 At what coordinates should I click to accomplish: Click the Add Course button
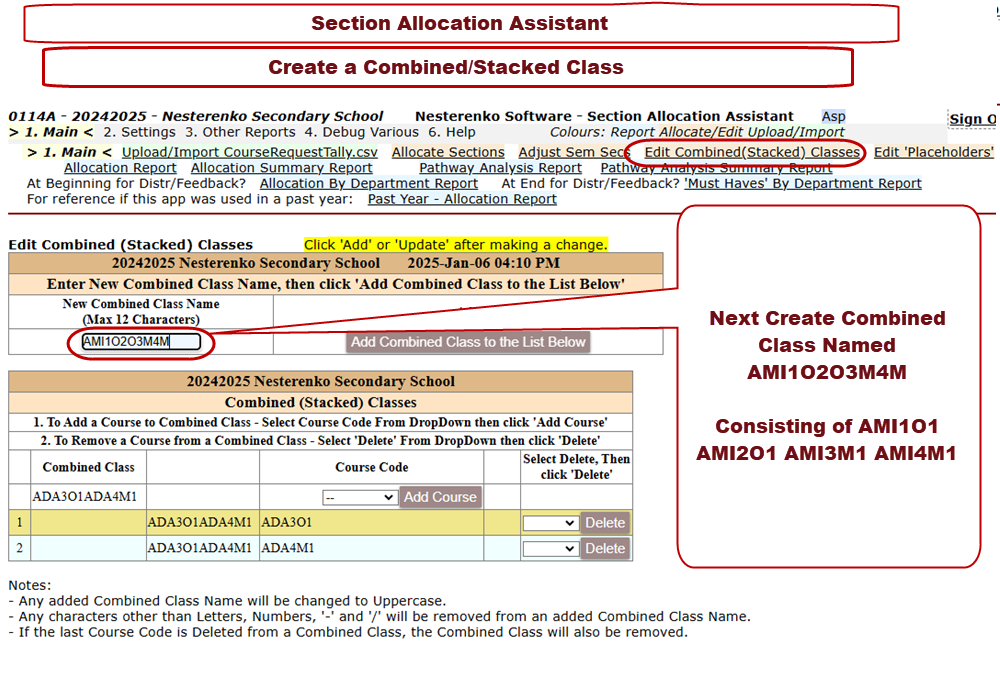(x=440, y=497)
